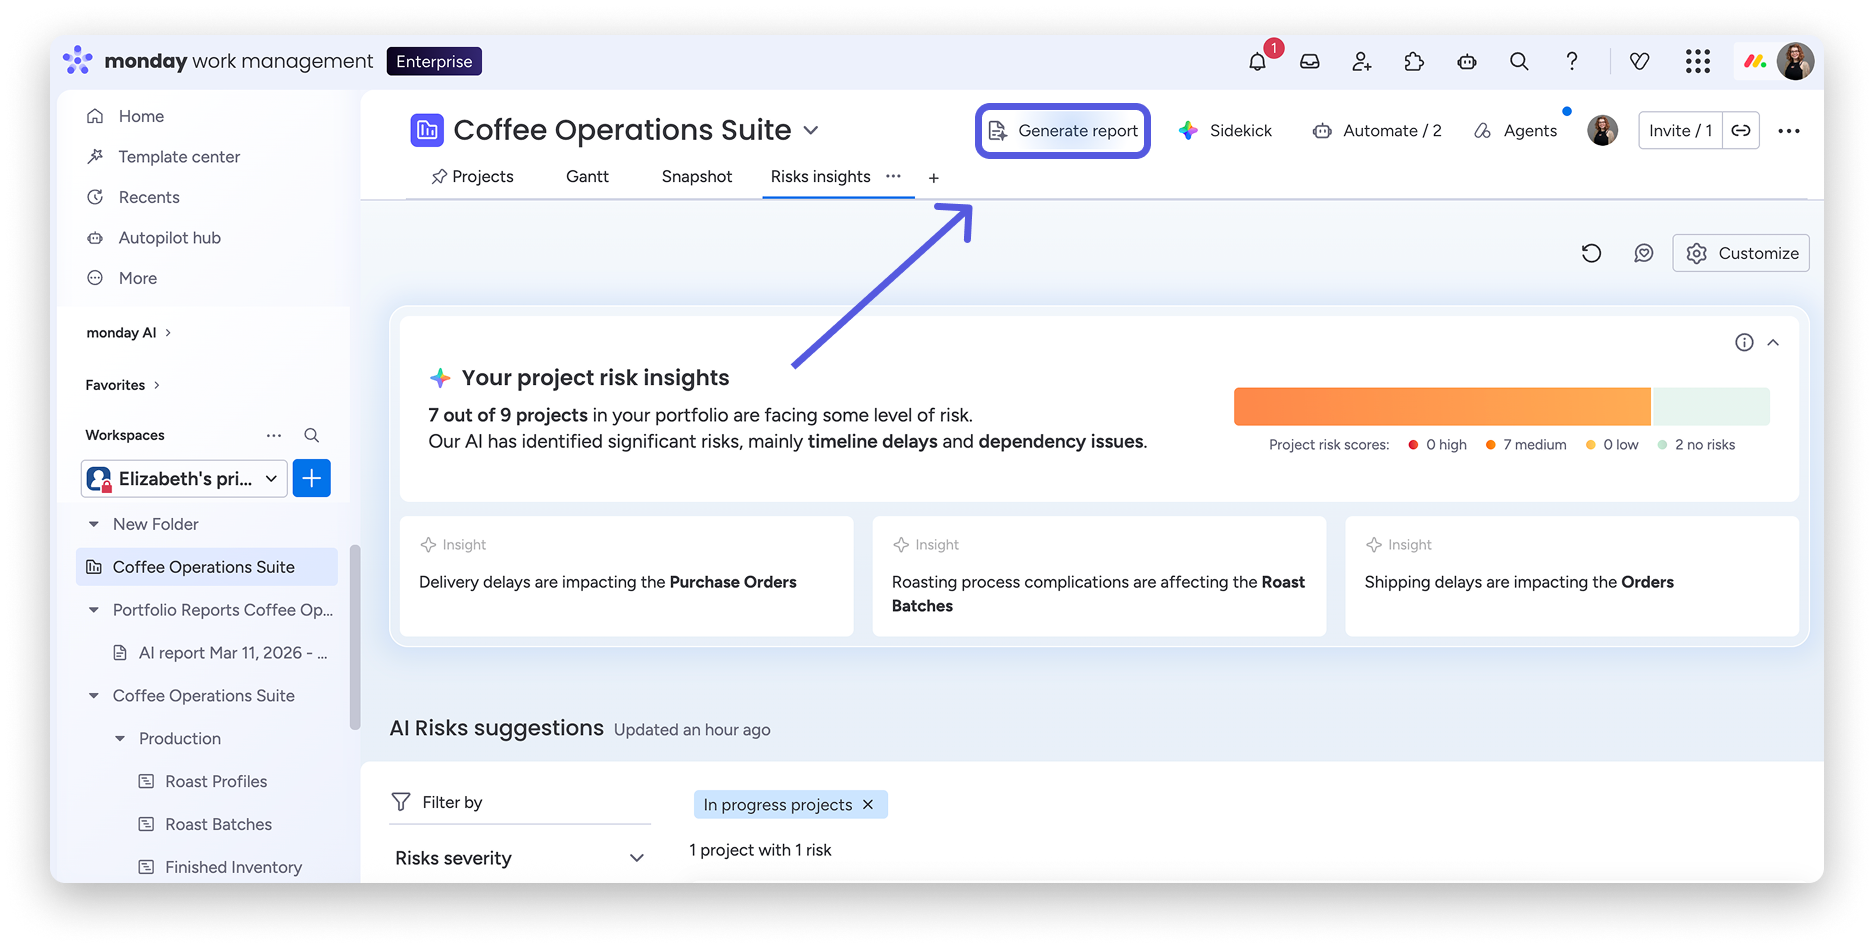Open the board options three-dot menu
Viewport: 1874px width, 948px height.
tap(1789, 131)
